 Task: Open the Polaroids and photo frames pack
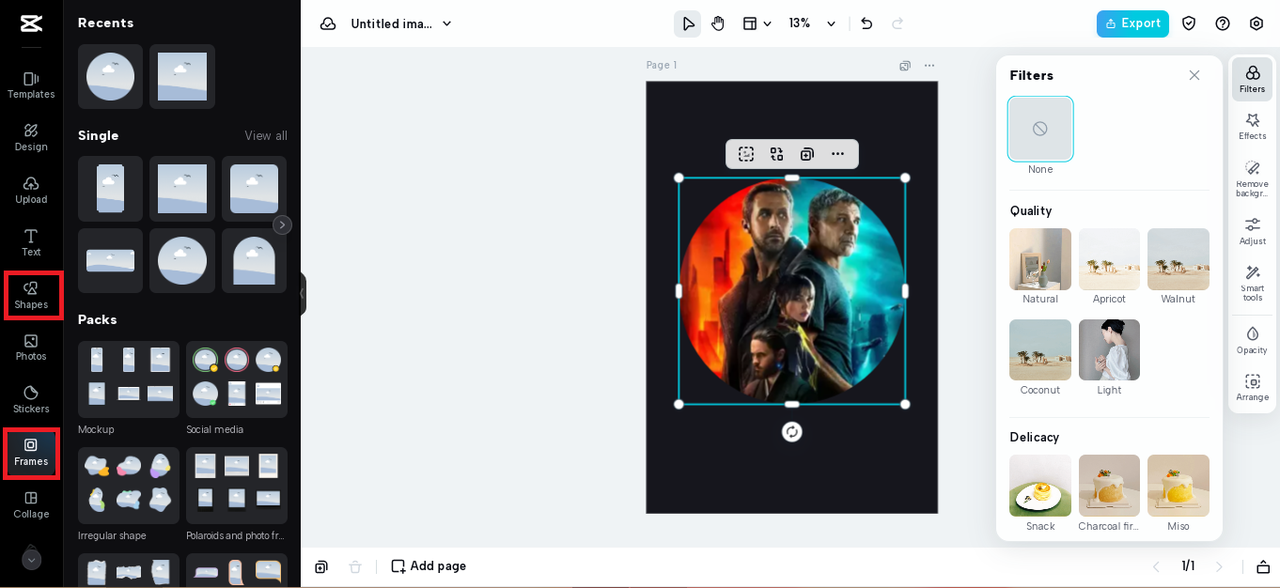[x=237, y=485]
